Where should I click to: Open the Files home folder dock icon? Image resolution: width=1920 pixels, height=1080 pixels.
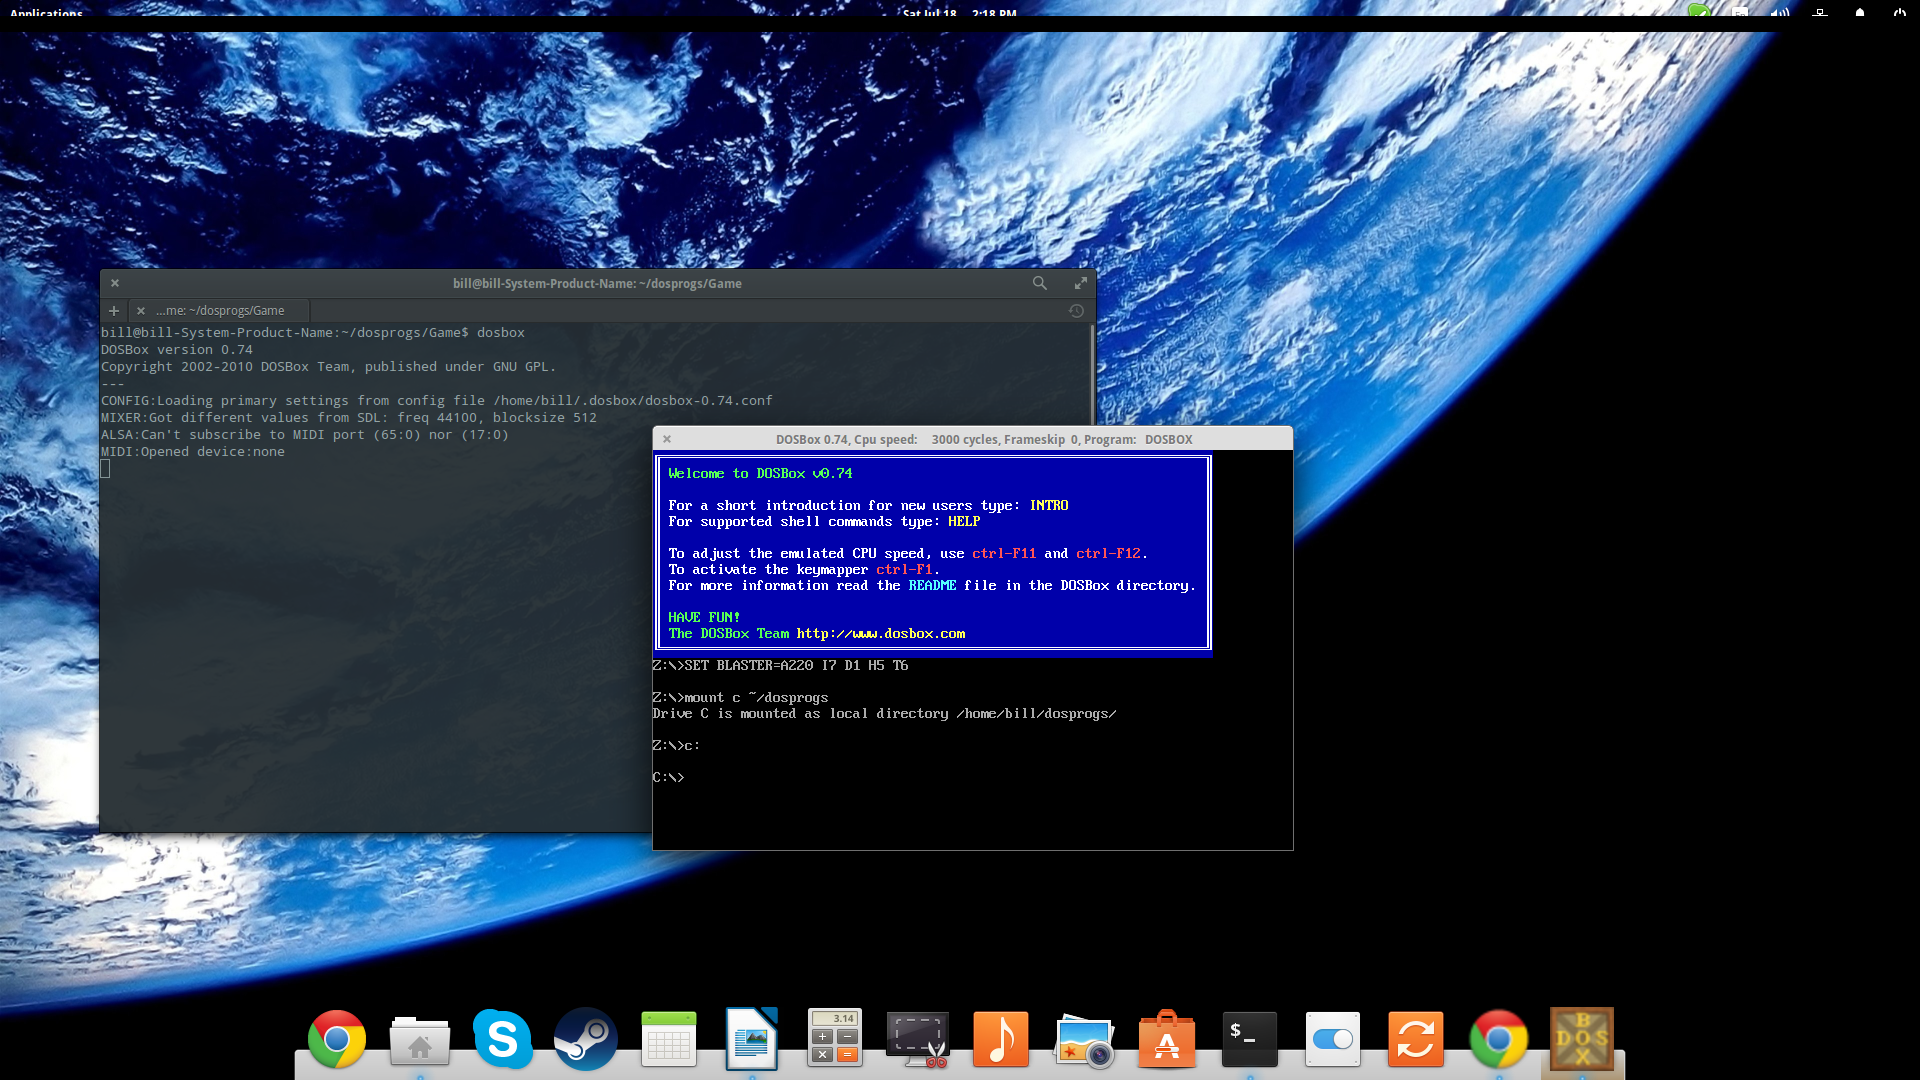point(420,1041)
